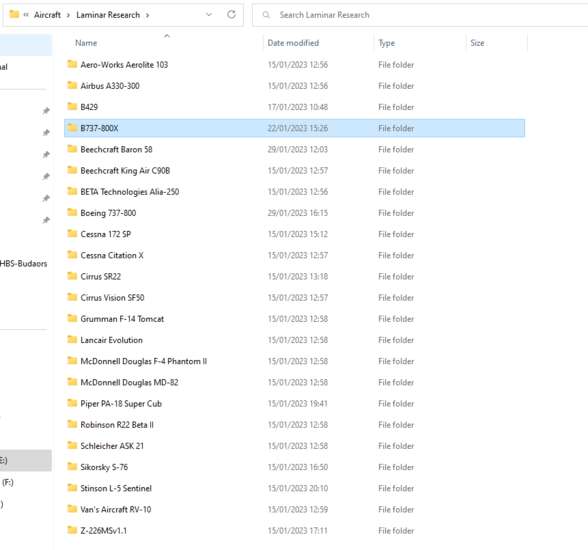Click the folder icon in address bar
Image resolution: width=588 pixels, height=550 pixels.
point(14,14)
